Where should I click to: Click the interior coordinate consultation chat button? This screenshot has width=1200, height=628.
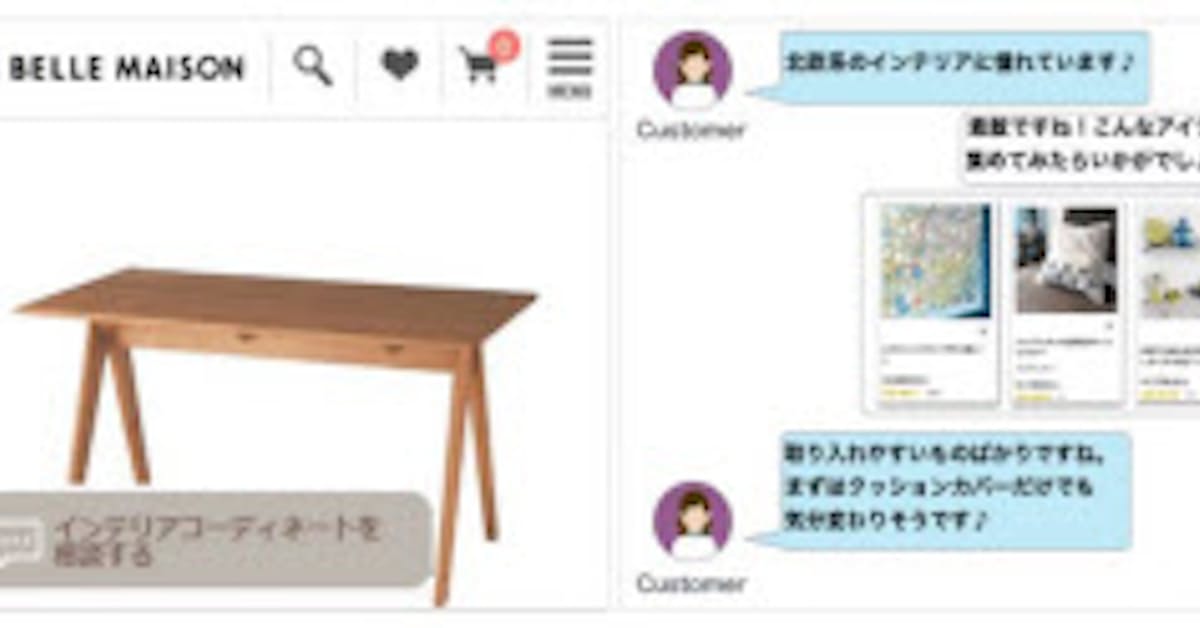pos(215,540)
